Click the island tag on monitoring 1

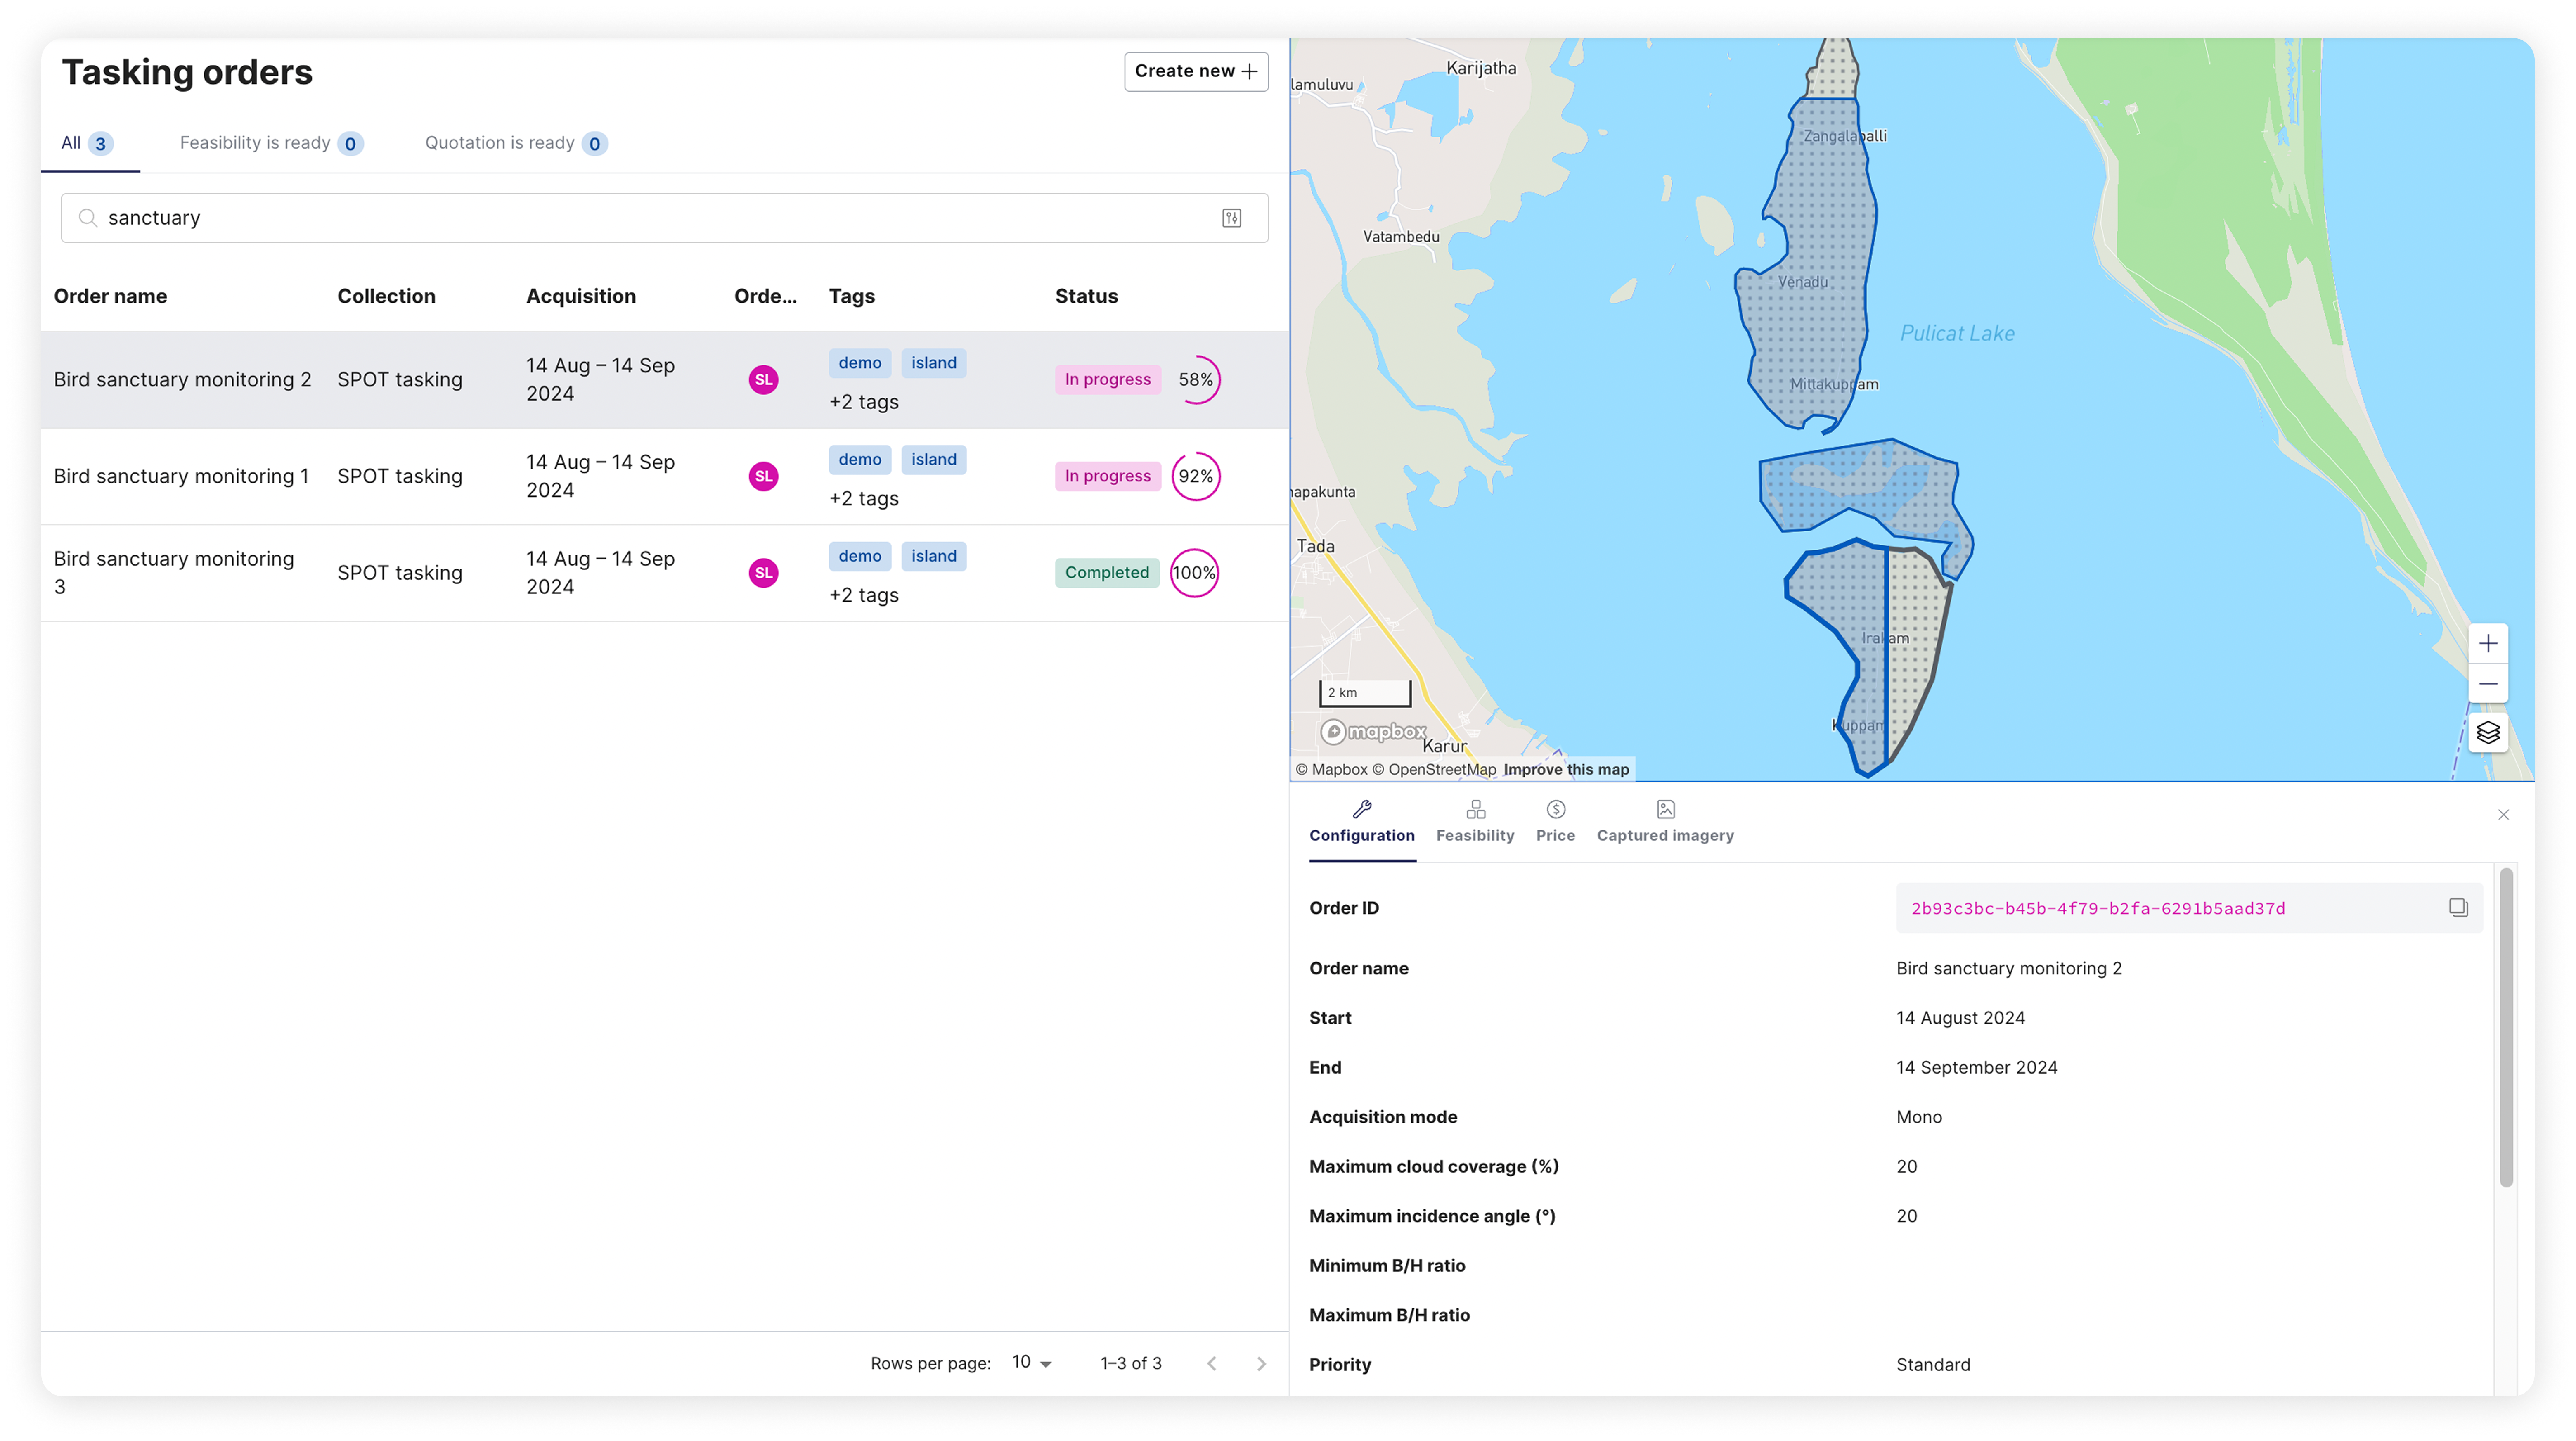point(933,460)
